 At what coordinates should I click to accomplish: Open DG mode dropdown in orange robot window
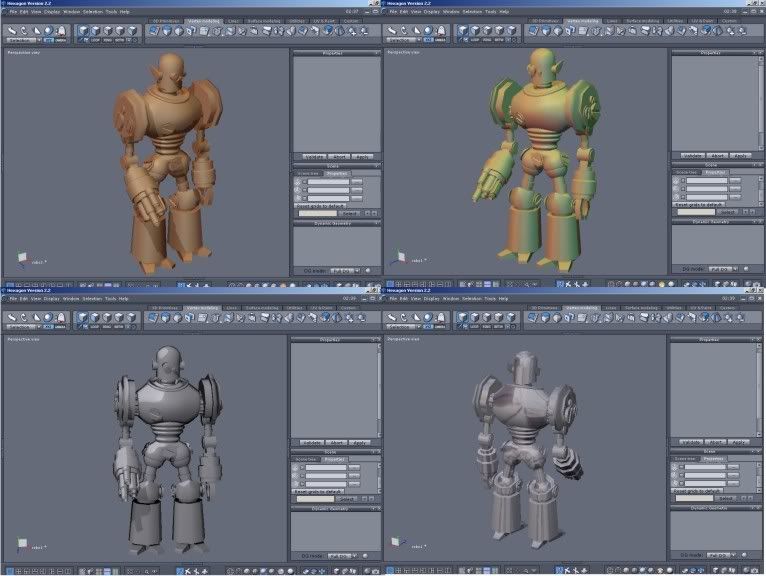click(345, 270)
